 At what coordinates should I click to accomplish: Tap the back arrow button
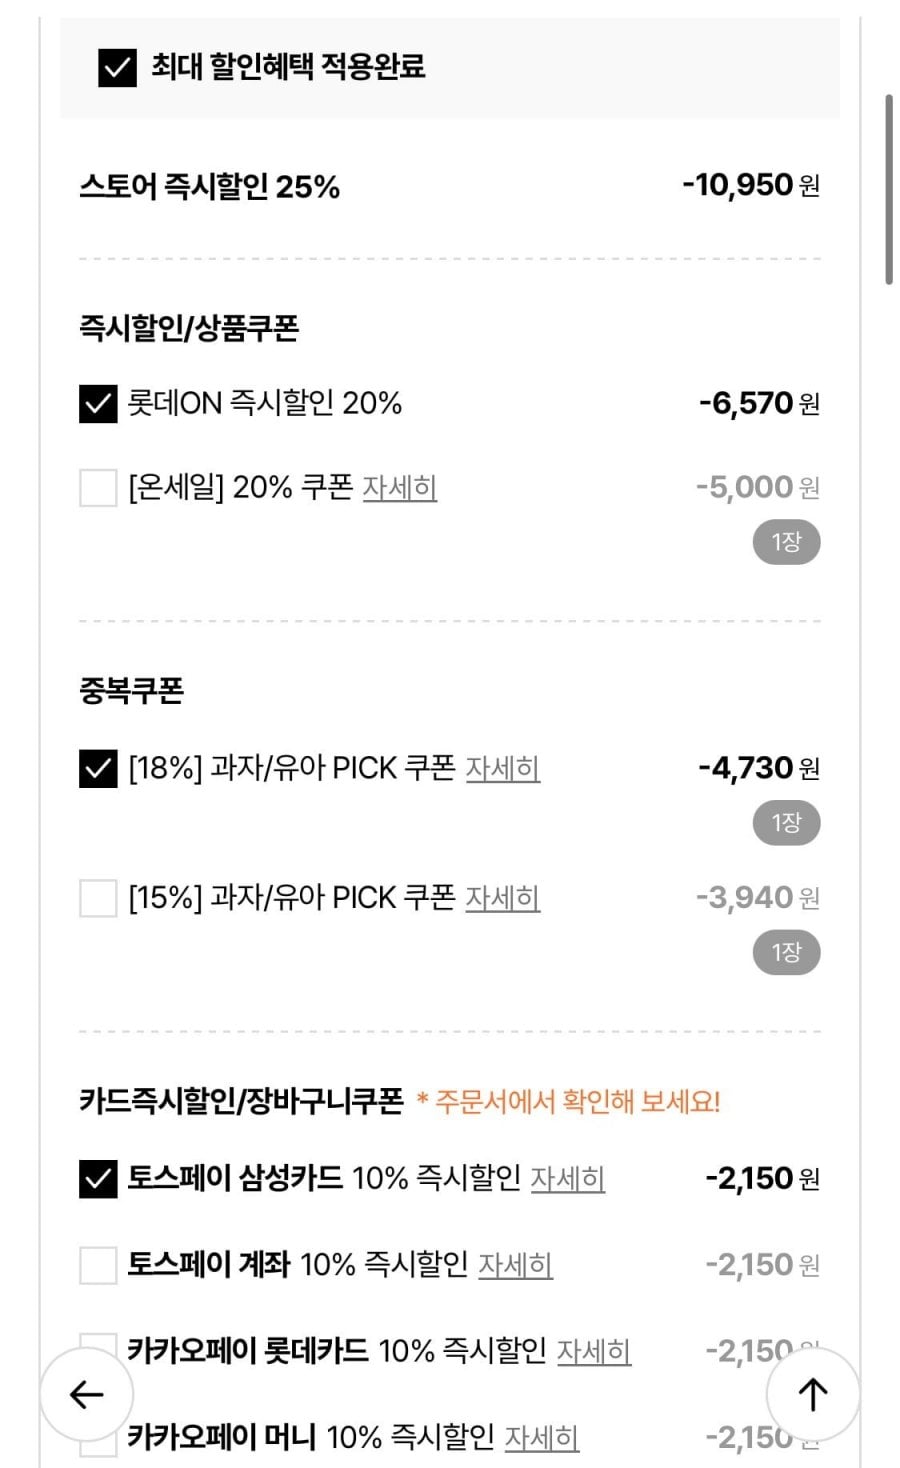87,1394
